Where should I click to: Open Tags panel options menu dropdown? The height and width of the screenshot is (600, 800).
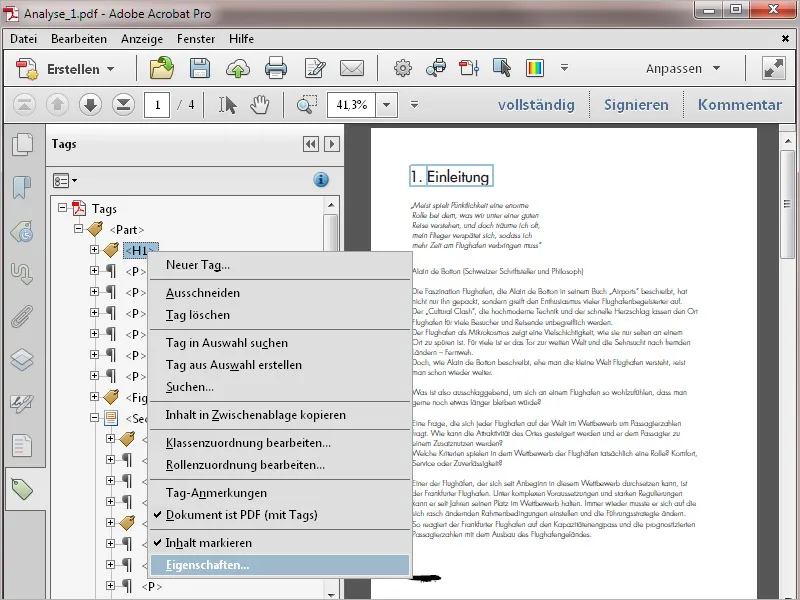coord(65,181)
